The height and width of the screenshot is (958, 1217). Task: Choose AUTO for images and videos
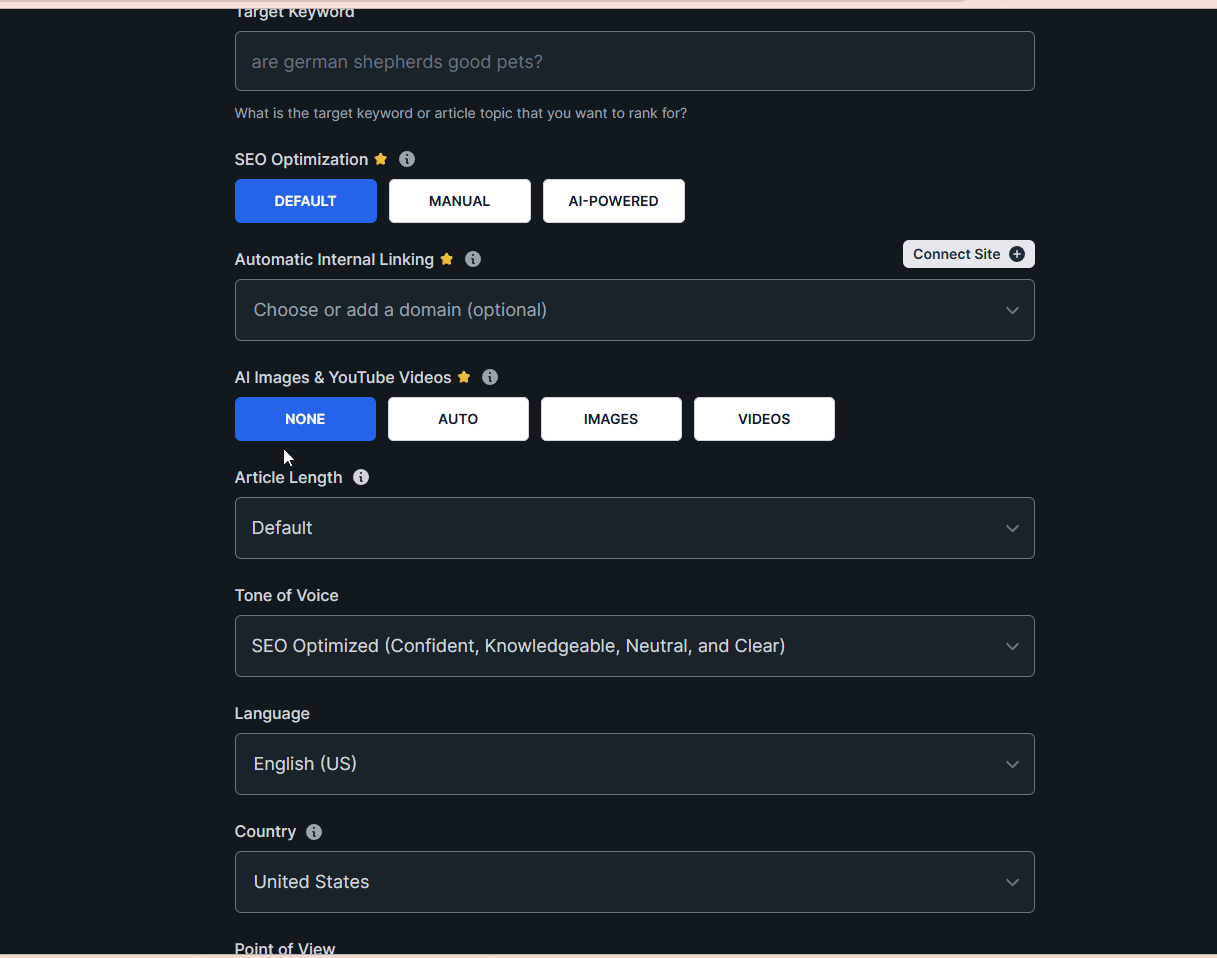pos(458,419)
